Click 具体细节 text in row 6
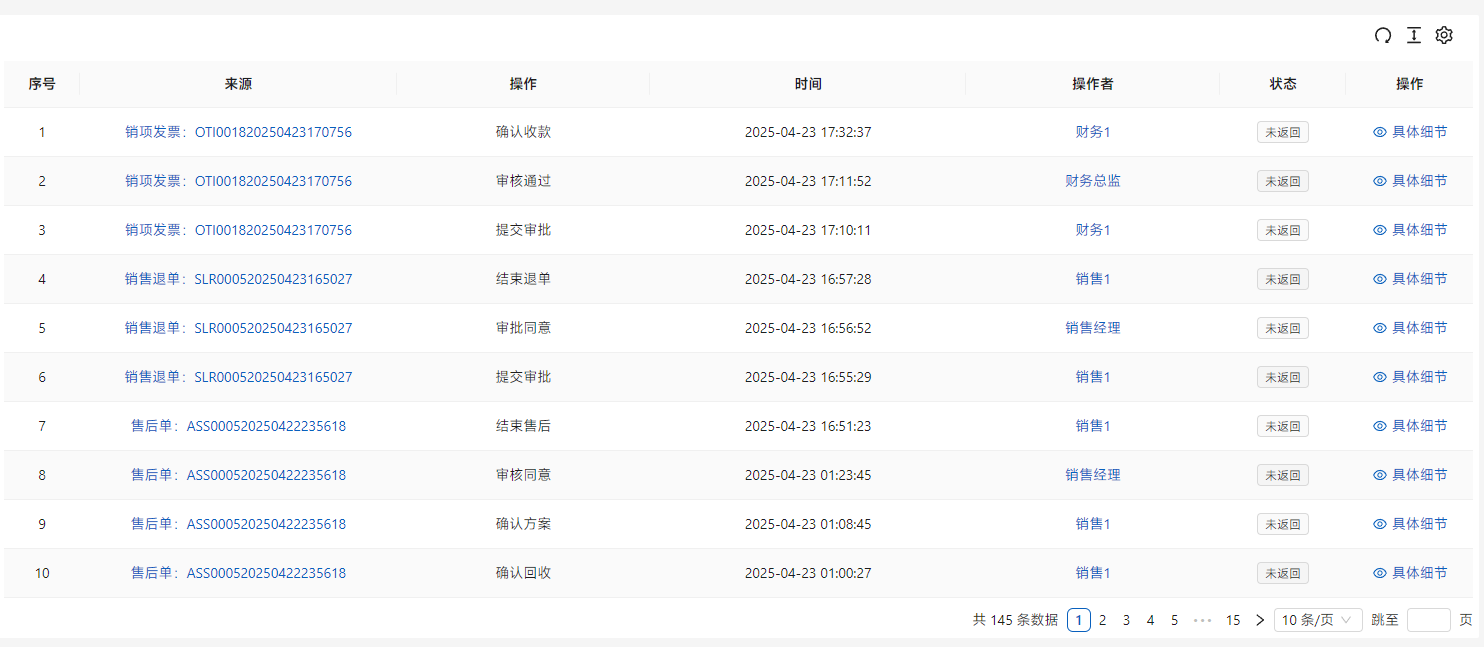The width and height of the screenshot is (1484, 647). [x=1419, y=377]
